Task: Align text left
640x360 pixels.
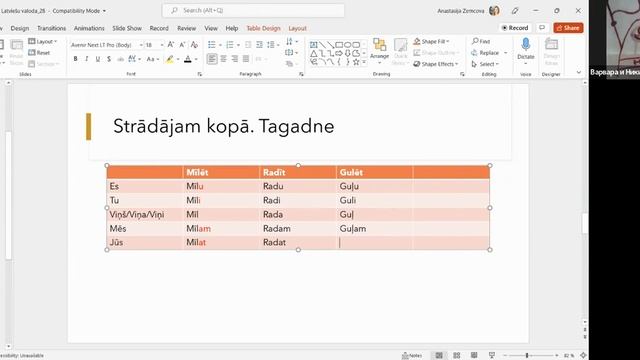Action: 211,59
